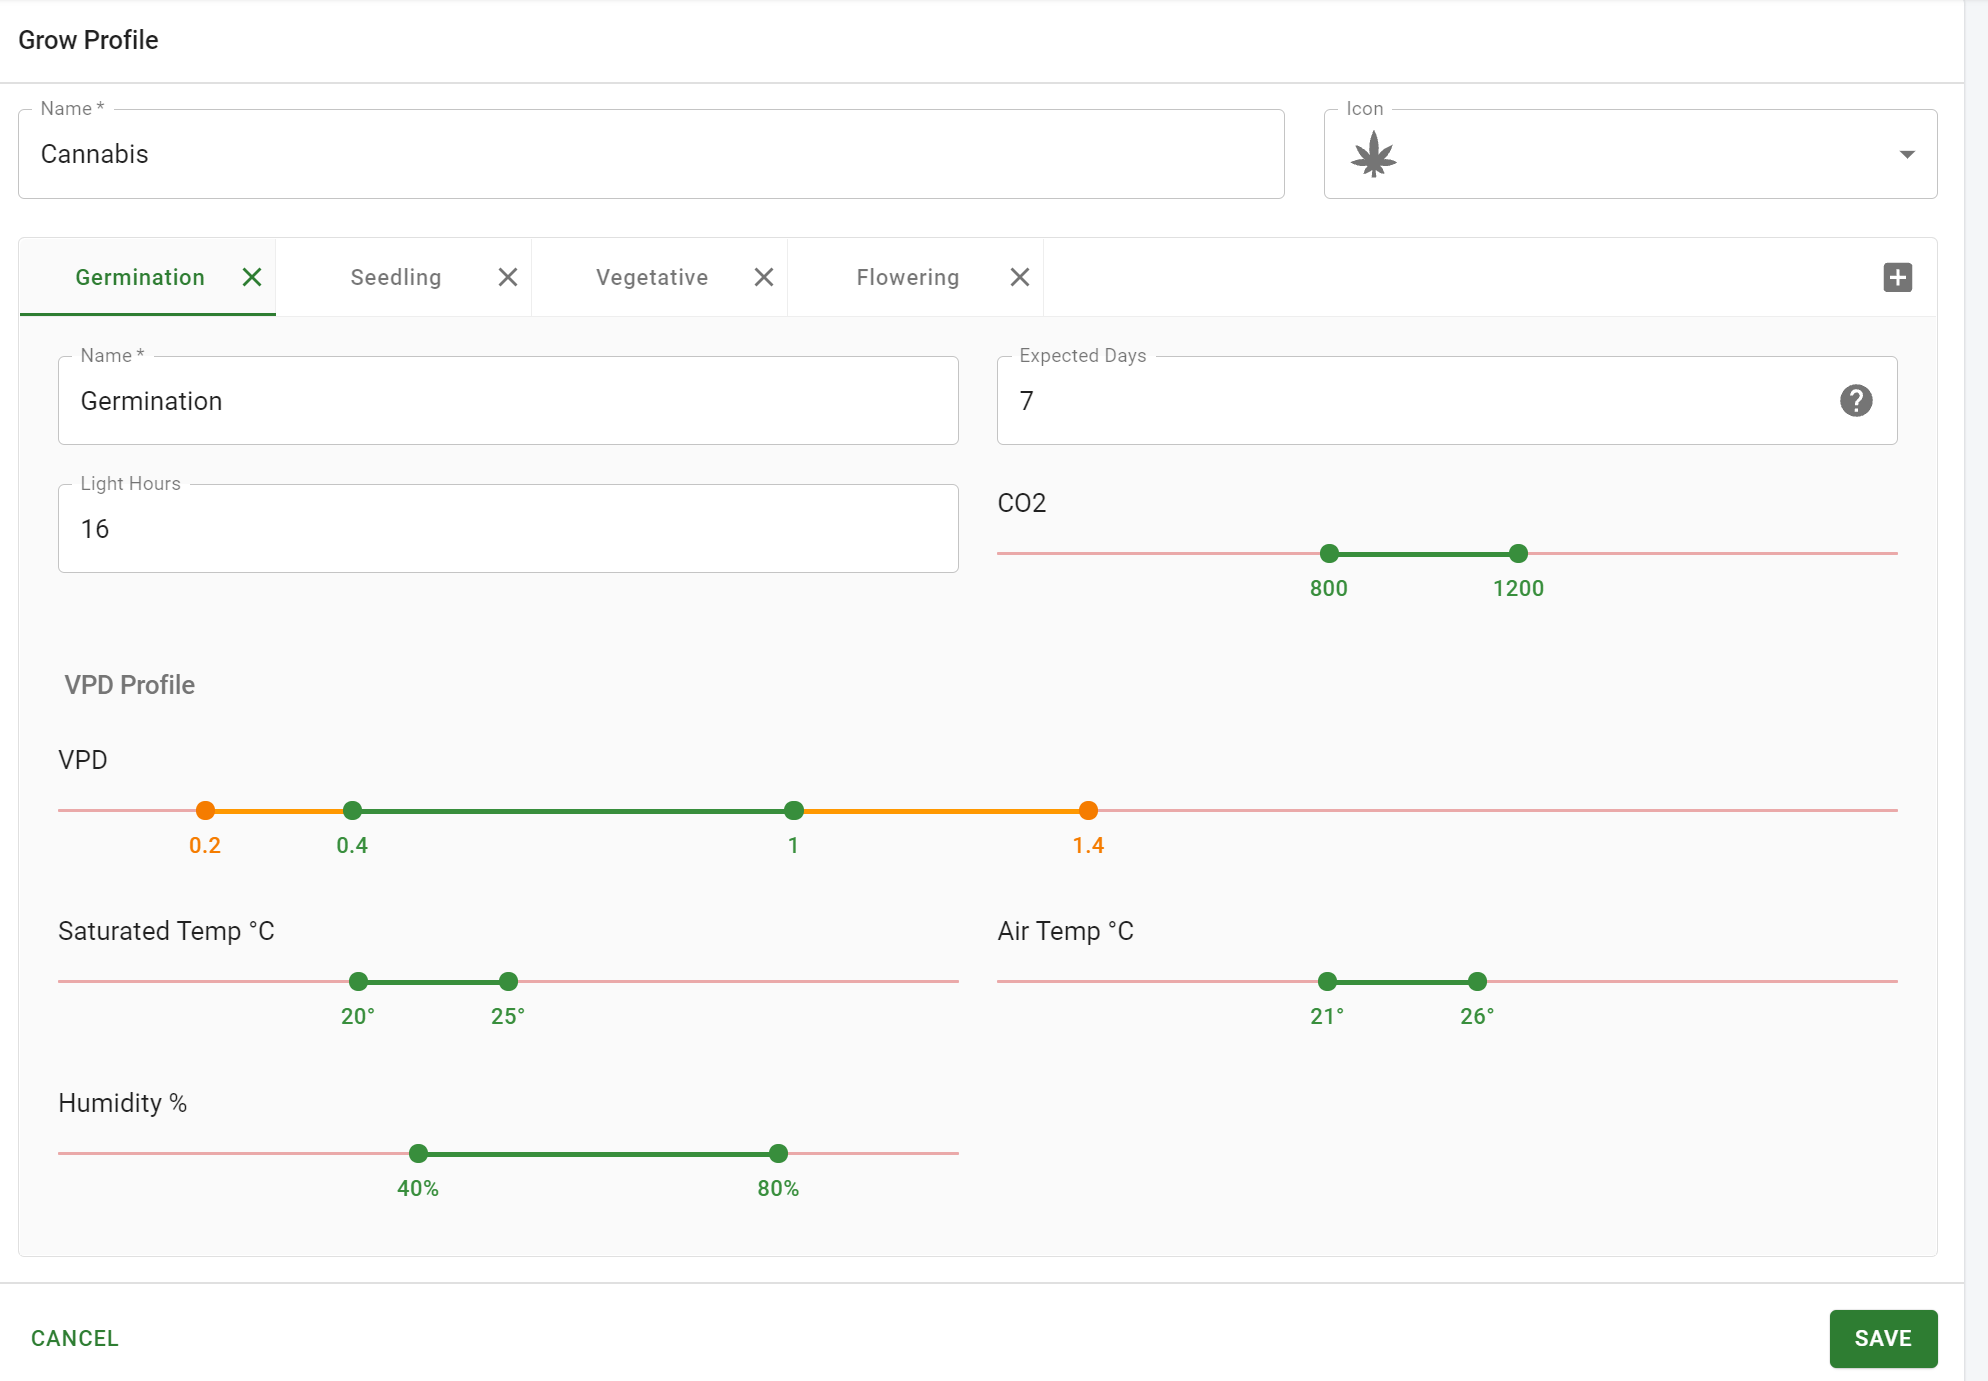The width and height of the screenshot is (1988, 1381).
Task: Open Expected Days help tooltip
Action: coord(1856,401)
